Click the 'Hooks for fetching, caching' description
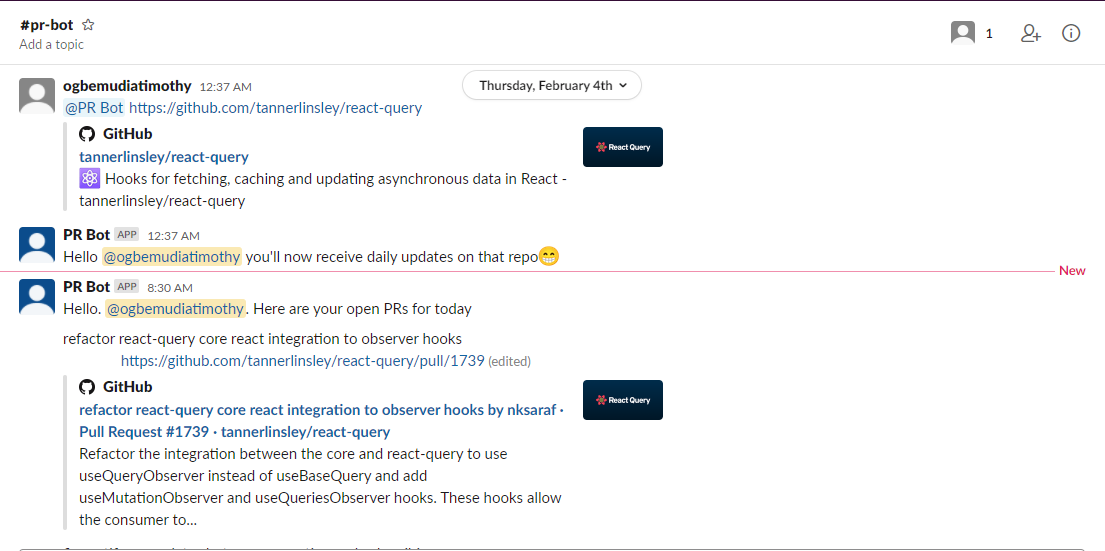Viewport: 1105px width, 551px height. pos(323,190)
